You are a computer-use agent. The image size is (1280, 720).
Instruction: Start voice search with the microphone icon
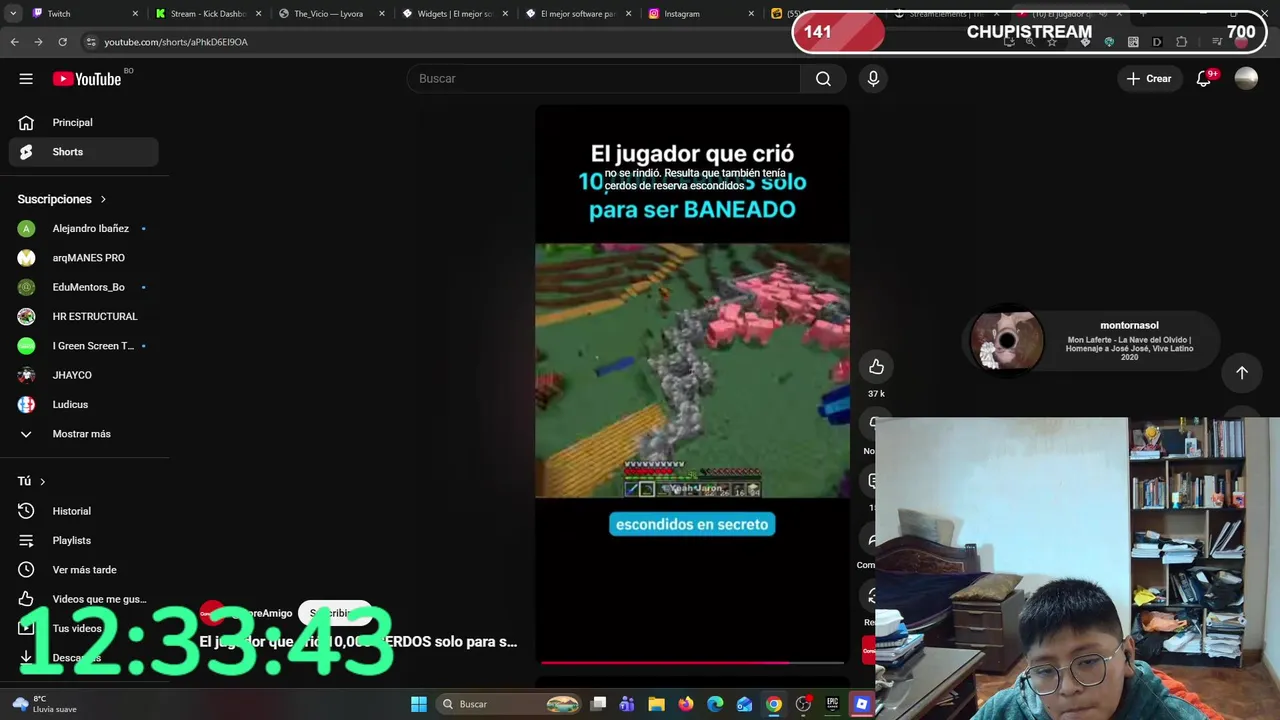pos(873,79)
